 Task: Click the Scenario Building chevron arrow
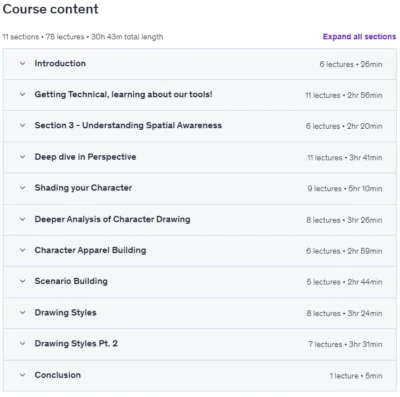click(22, 281)
